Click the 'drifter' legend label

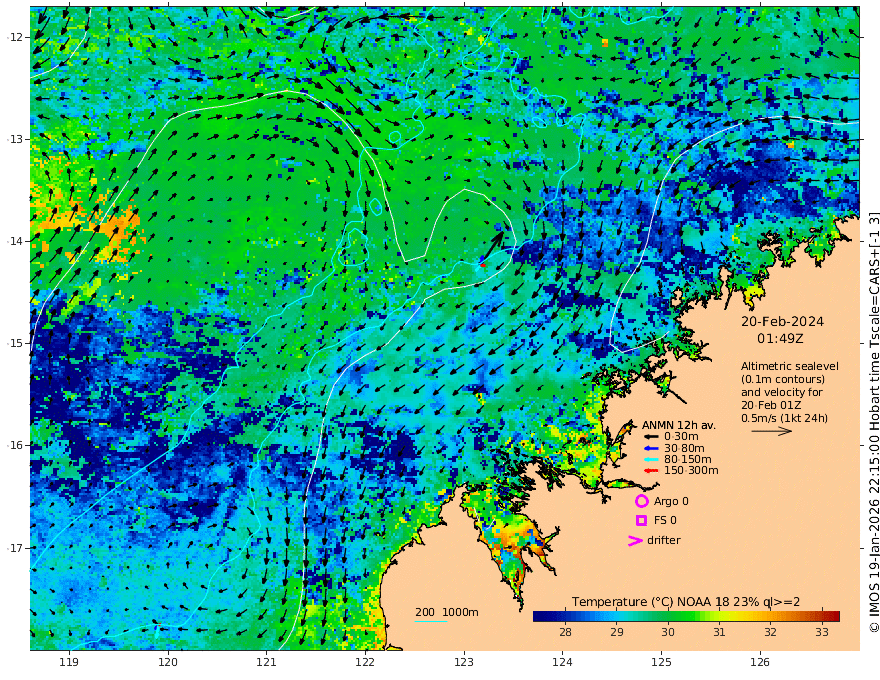coord(664,540)
